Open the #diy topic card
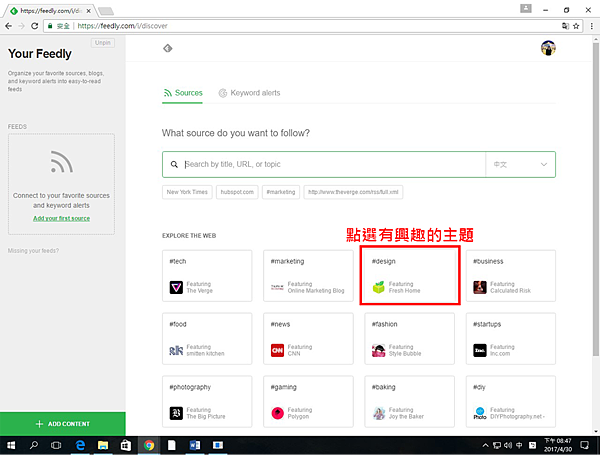The width and height of the screenshot is (600, 458). tap(511, 402)
